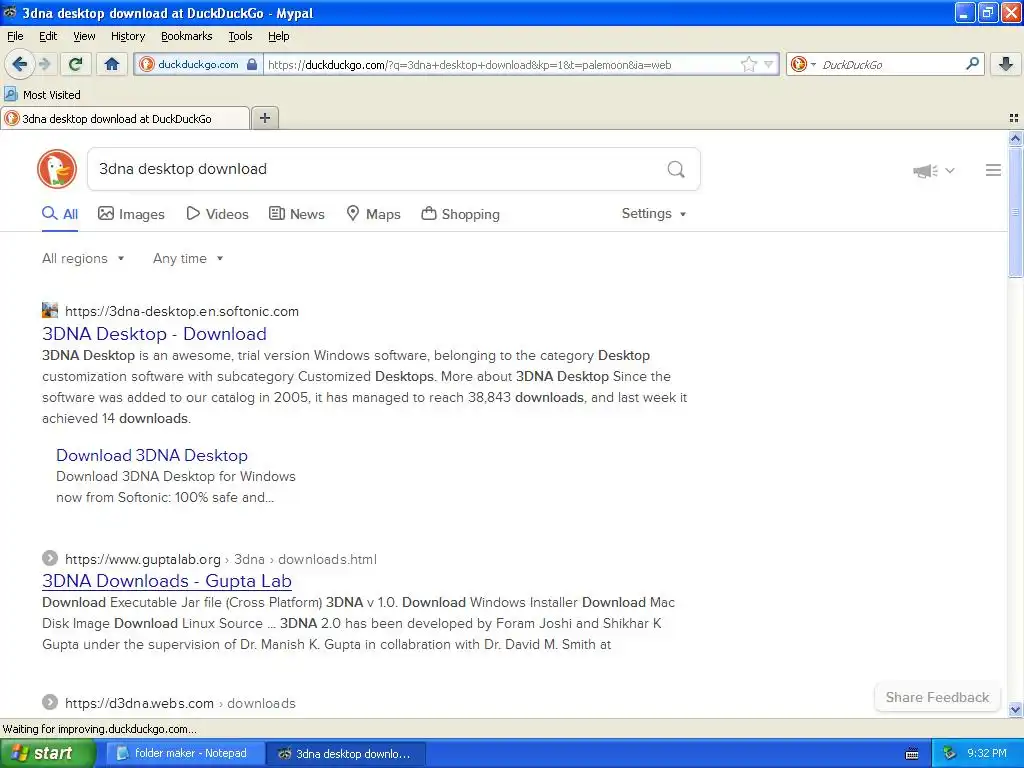1024x768 pixels.
Task: Open the Home page button
Action: 112,64
